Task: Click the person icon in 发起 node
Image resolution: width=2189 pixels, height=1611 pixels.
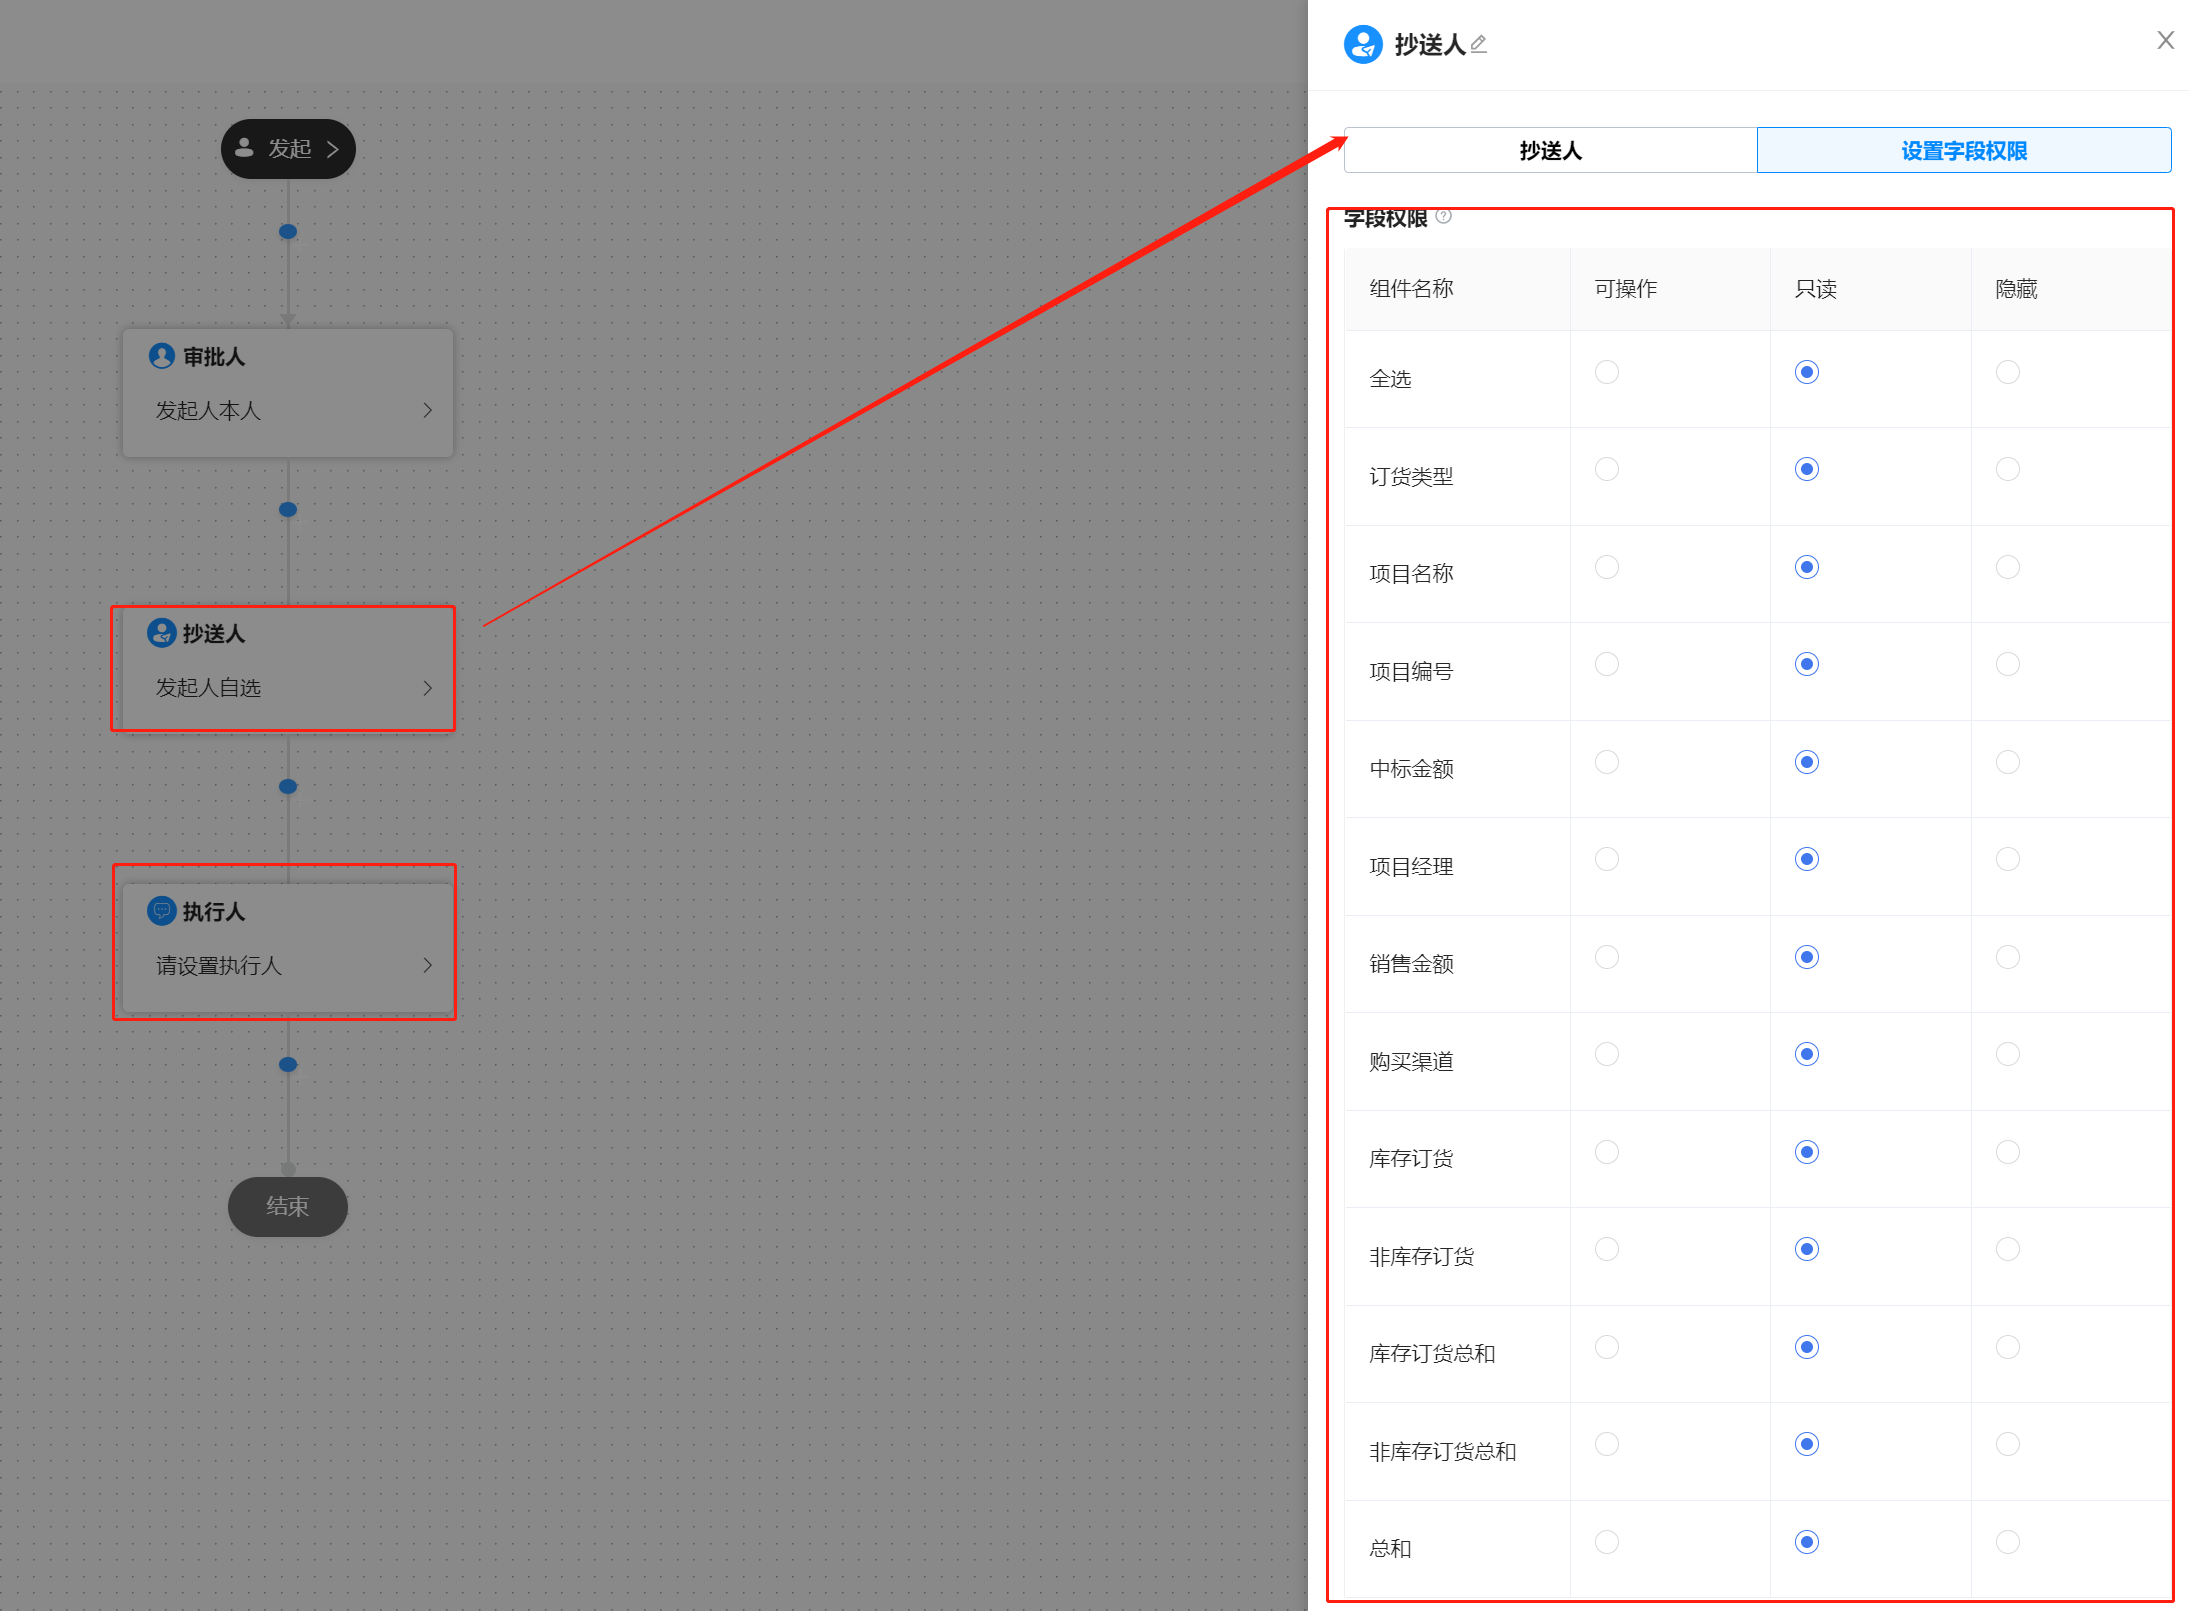Action: pyautogui.click(x=244, y=148)
